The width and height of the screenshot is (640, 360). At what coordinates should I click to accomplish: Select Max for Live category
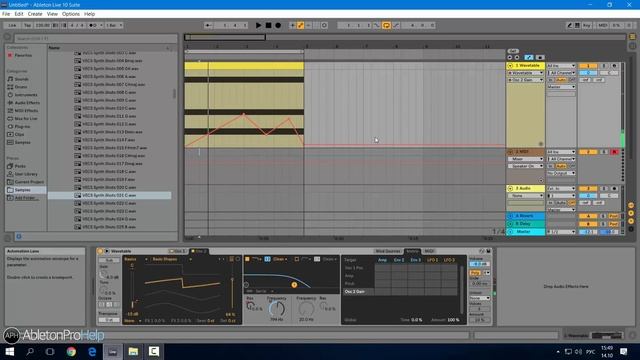coord(26,119)
